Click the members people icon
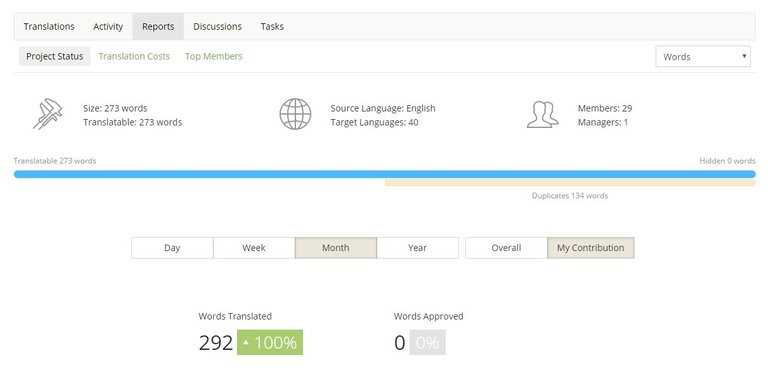The width and height of the screenshot is (768, 381). tap(543, 115)
